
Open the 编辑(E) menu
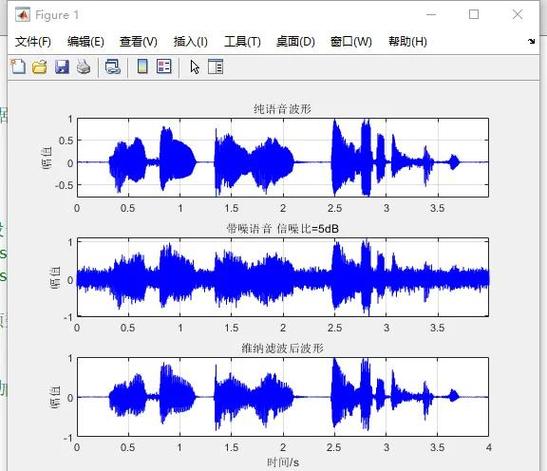pyautogui.click(x=86, y=42)
